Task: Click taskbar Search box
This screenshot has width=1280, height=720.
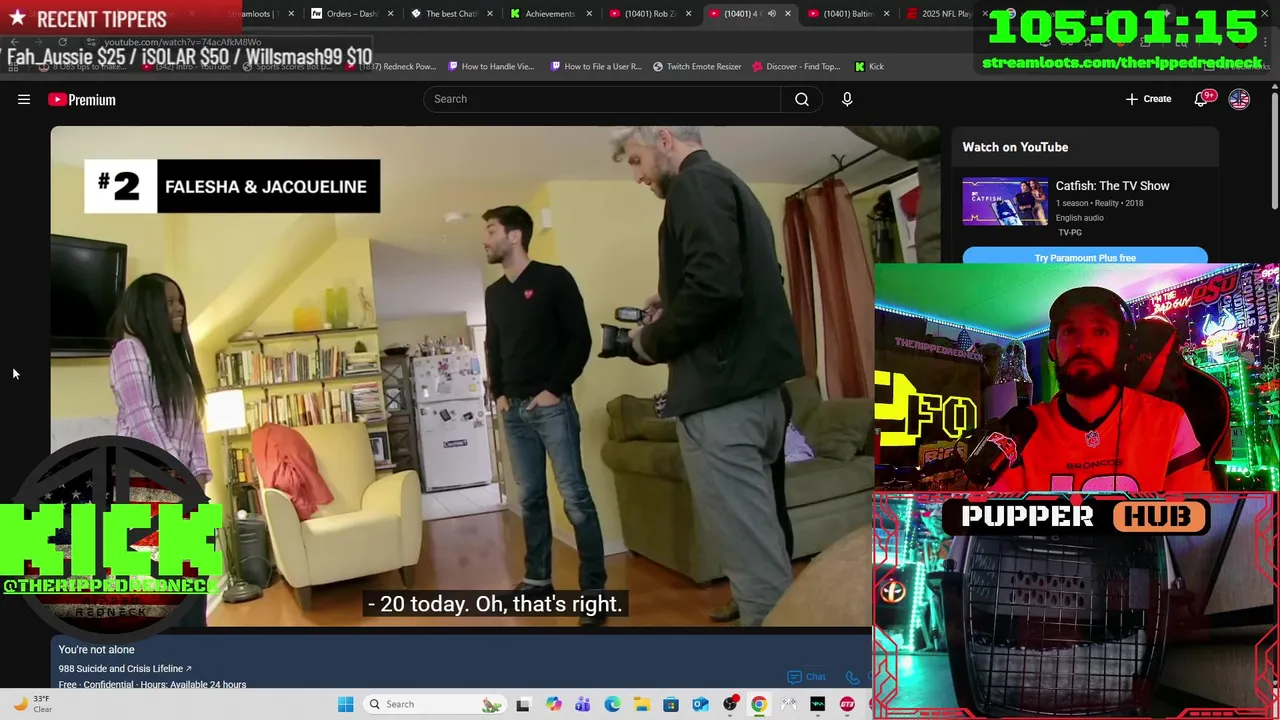Action: 434,704
